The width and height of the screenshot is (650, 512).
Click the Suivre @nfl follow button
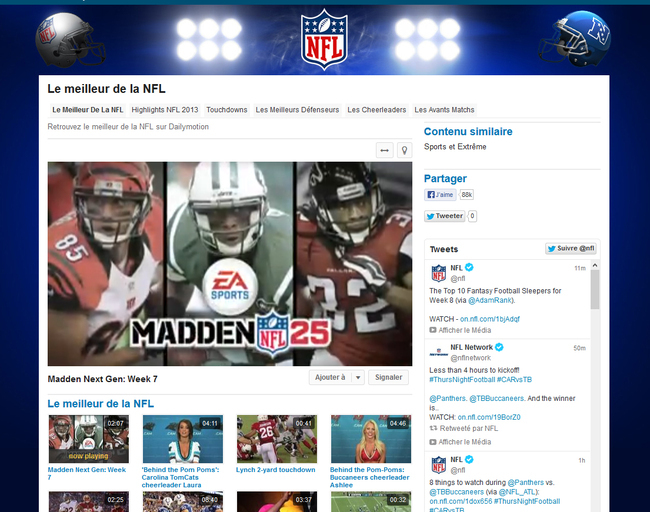pos(571,248)
